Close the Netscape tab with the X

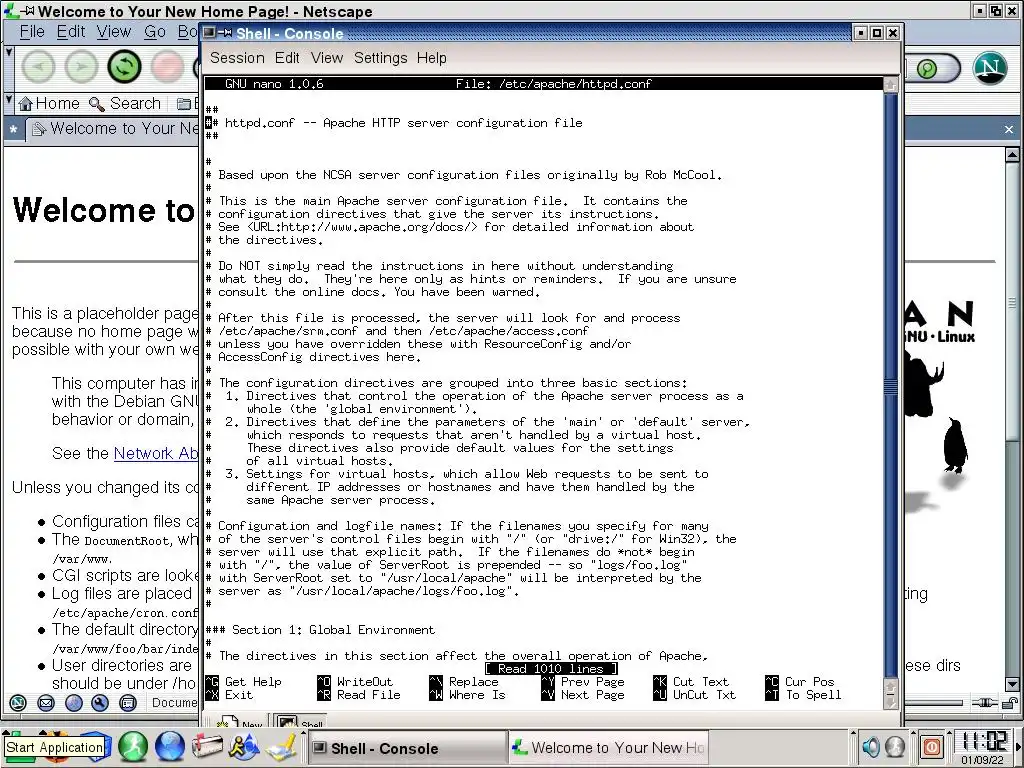[x=1009, y=129]
